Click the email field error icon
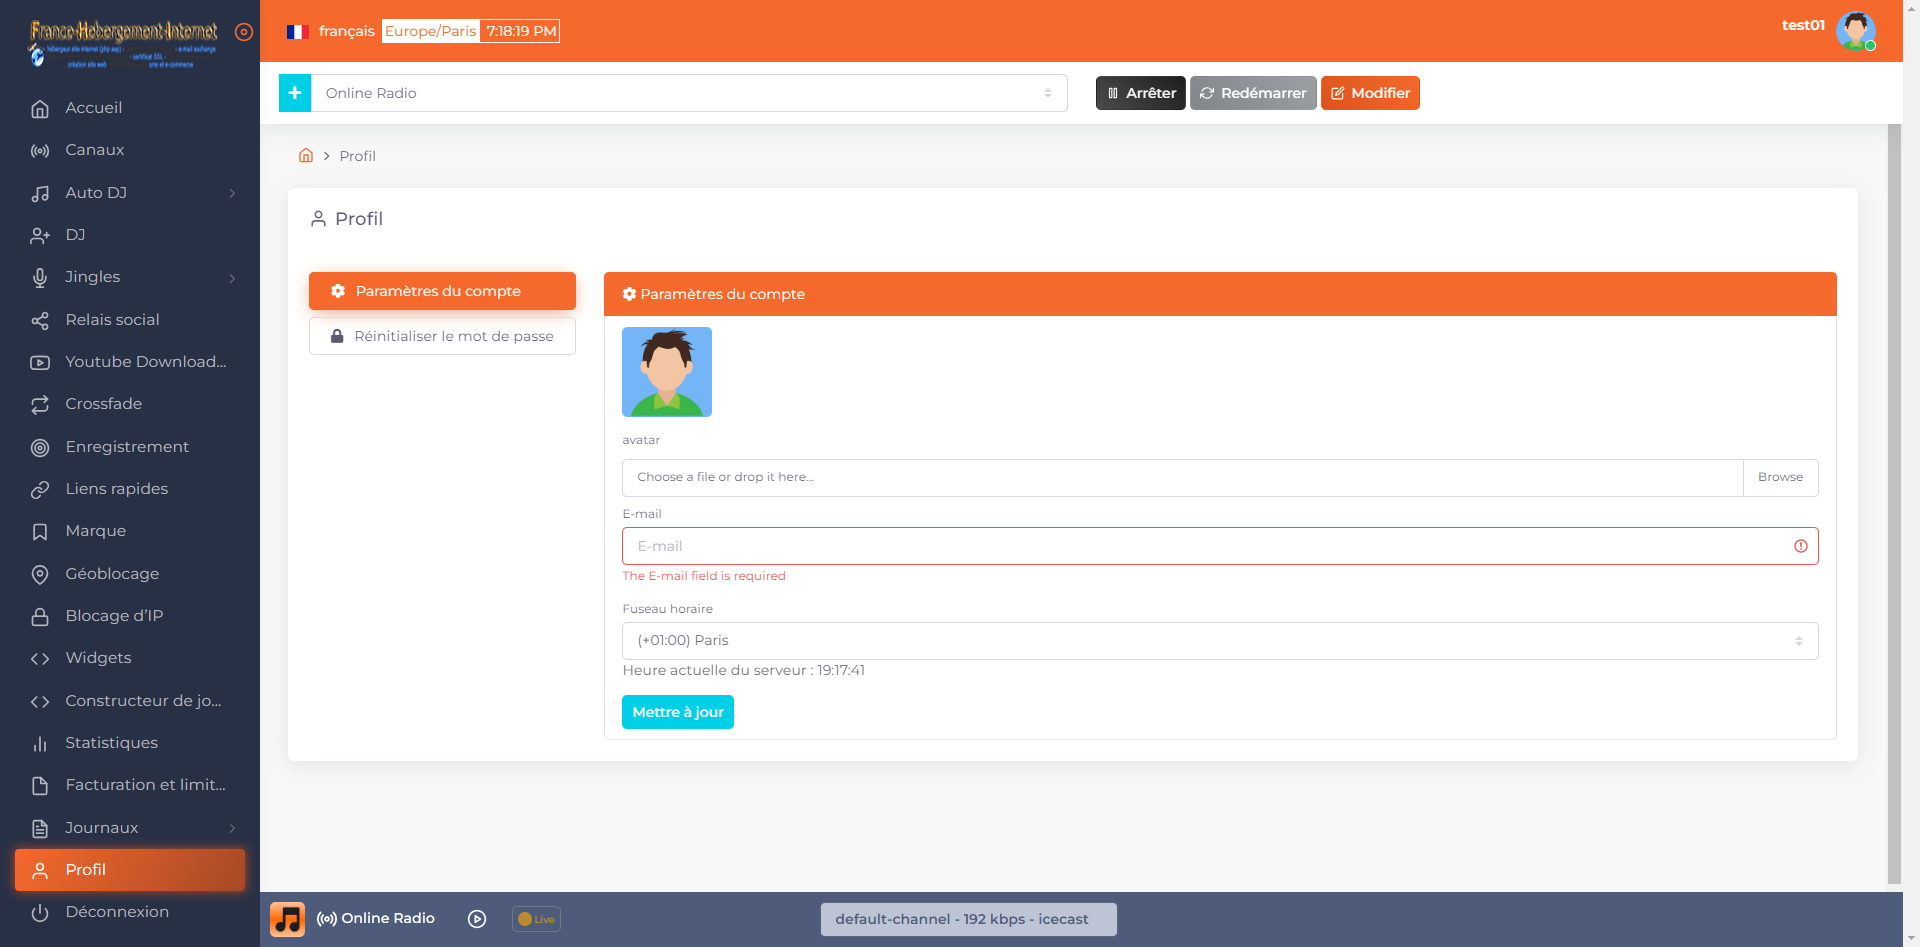Viewport: 1920px width, 947px height. (1800, 546)
